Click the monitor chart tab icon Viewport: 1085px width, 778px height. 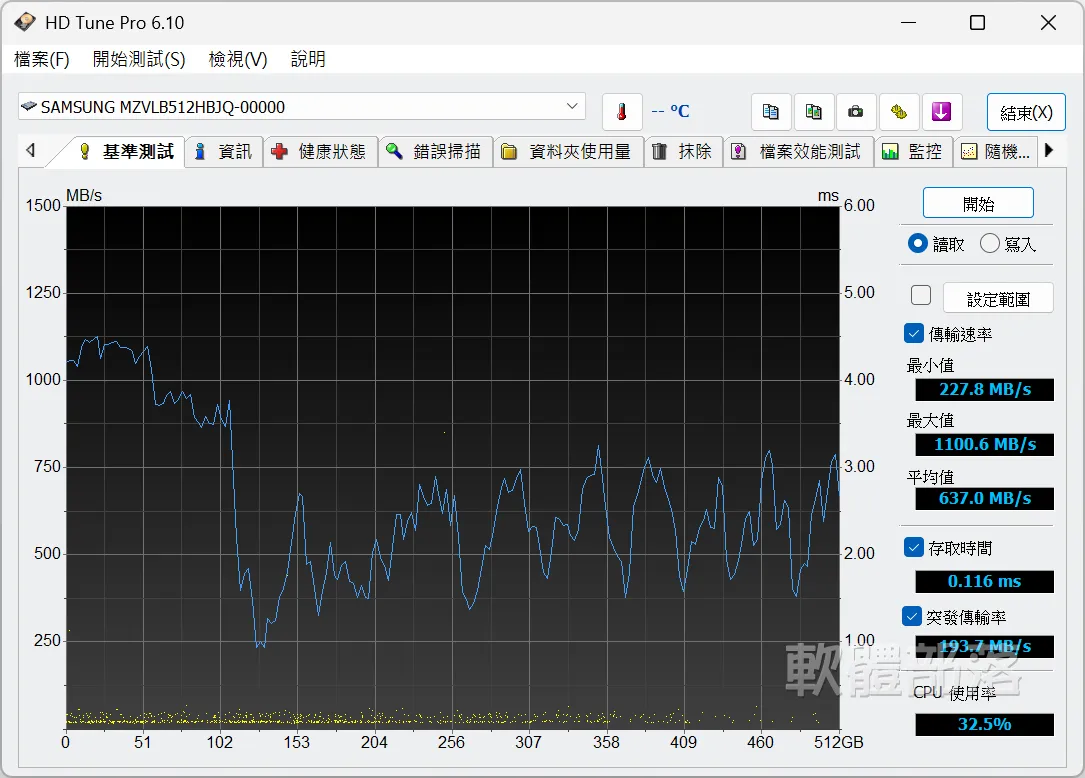[x=890, y=152]
